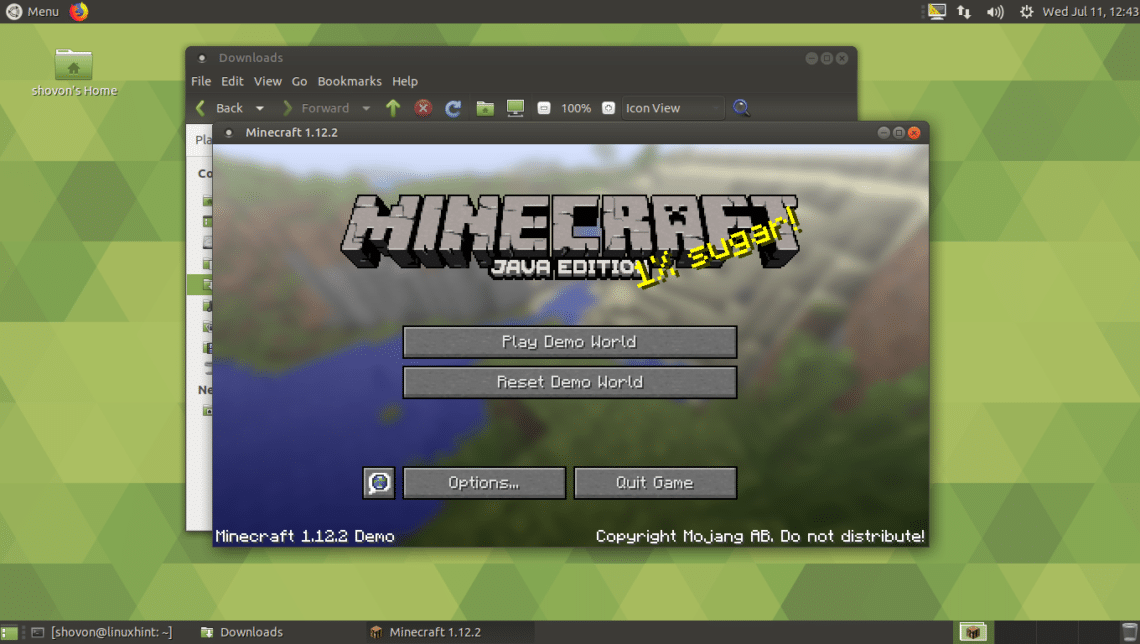Viewport: 1140px width, 644px height.
Task: Open Bookmarks menu in Downloads window
Action: click(349, 81)
